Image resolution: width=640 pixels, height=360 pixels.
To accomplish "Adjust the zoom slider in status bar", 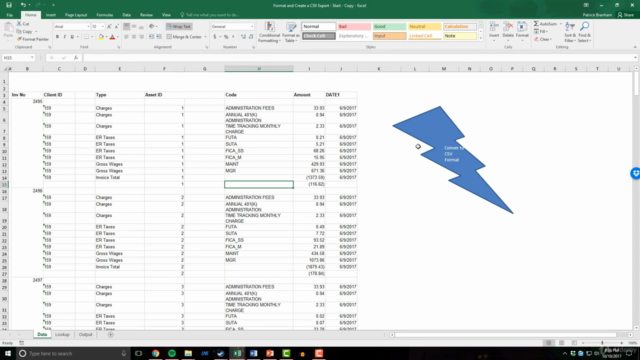I will point(602,343).
